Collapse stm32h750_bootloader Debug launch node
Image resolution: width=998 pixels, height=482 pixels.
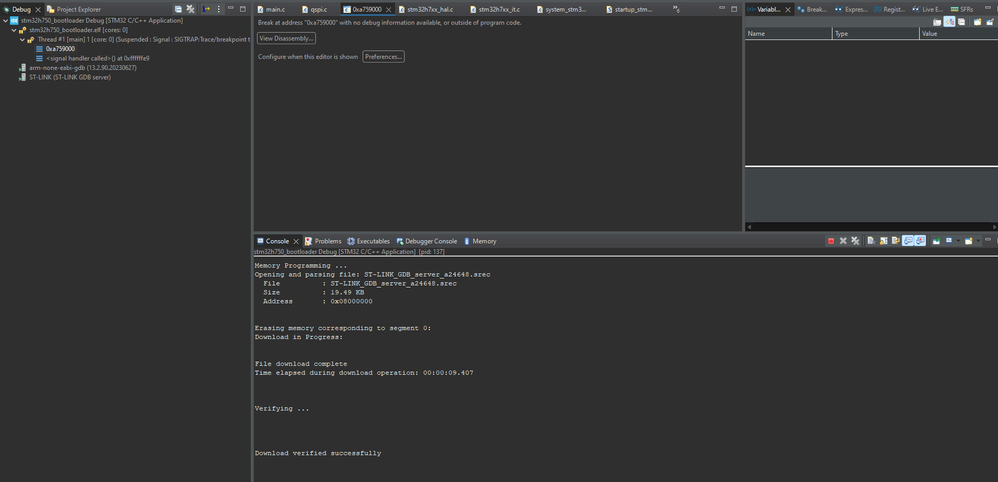[6, 21]
